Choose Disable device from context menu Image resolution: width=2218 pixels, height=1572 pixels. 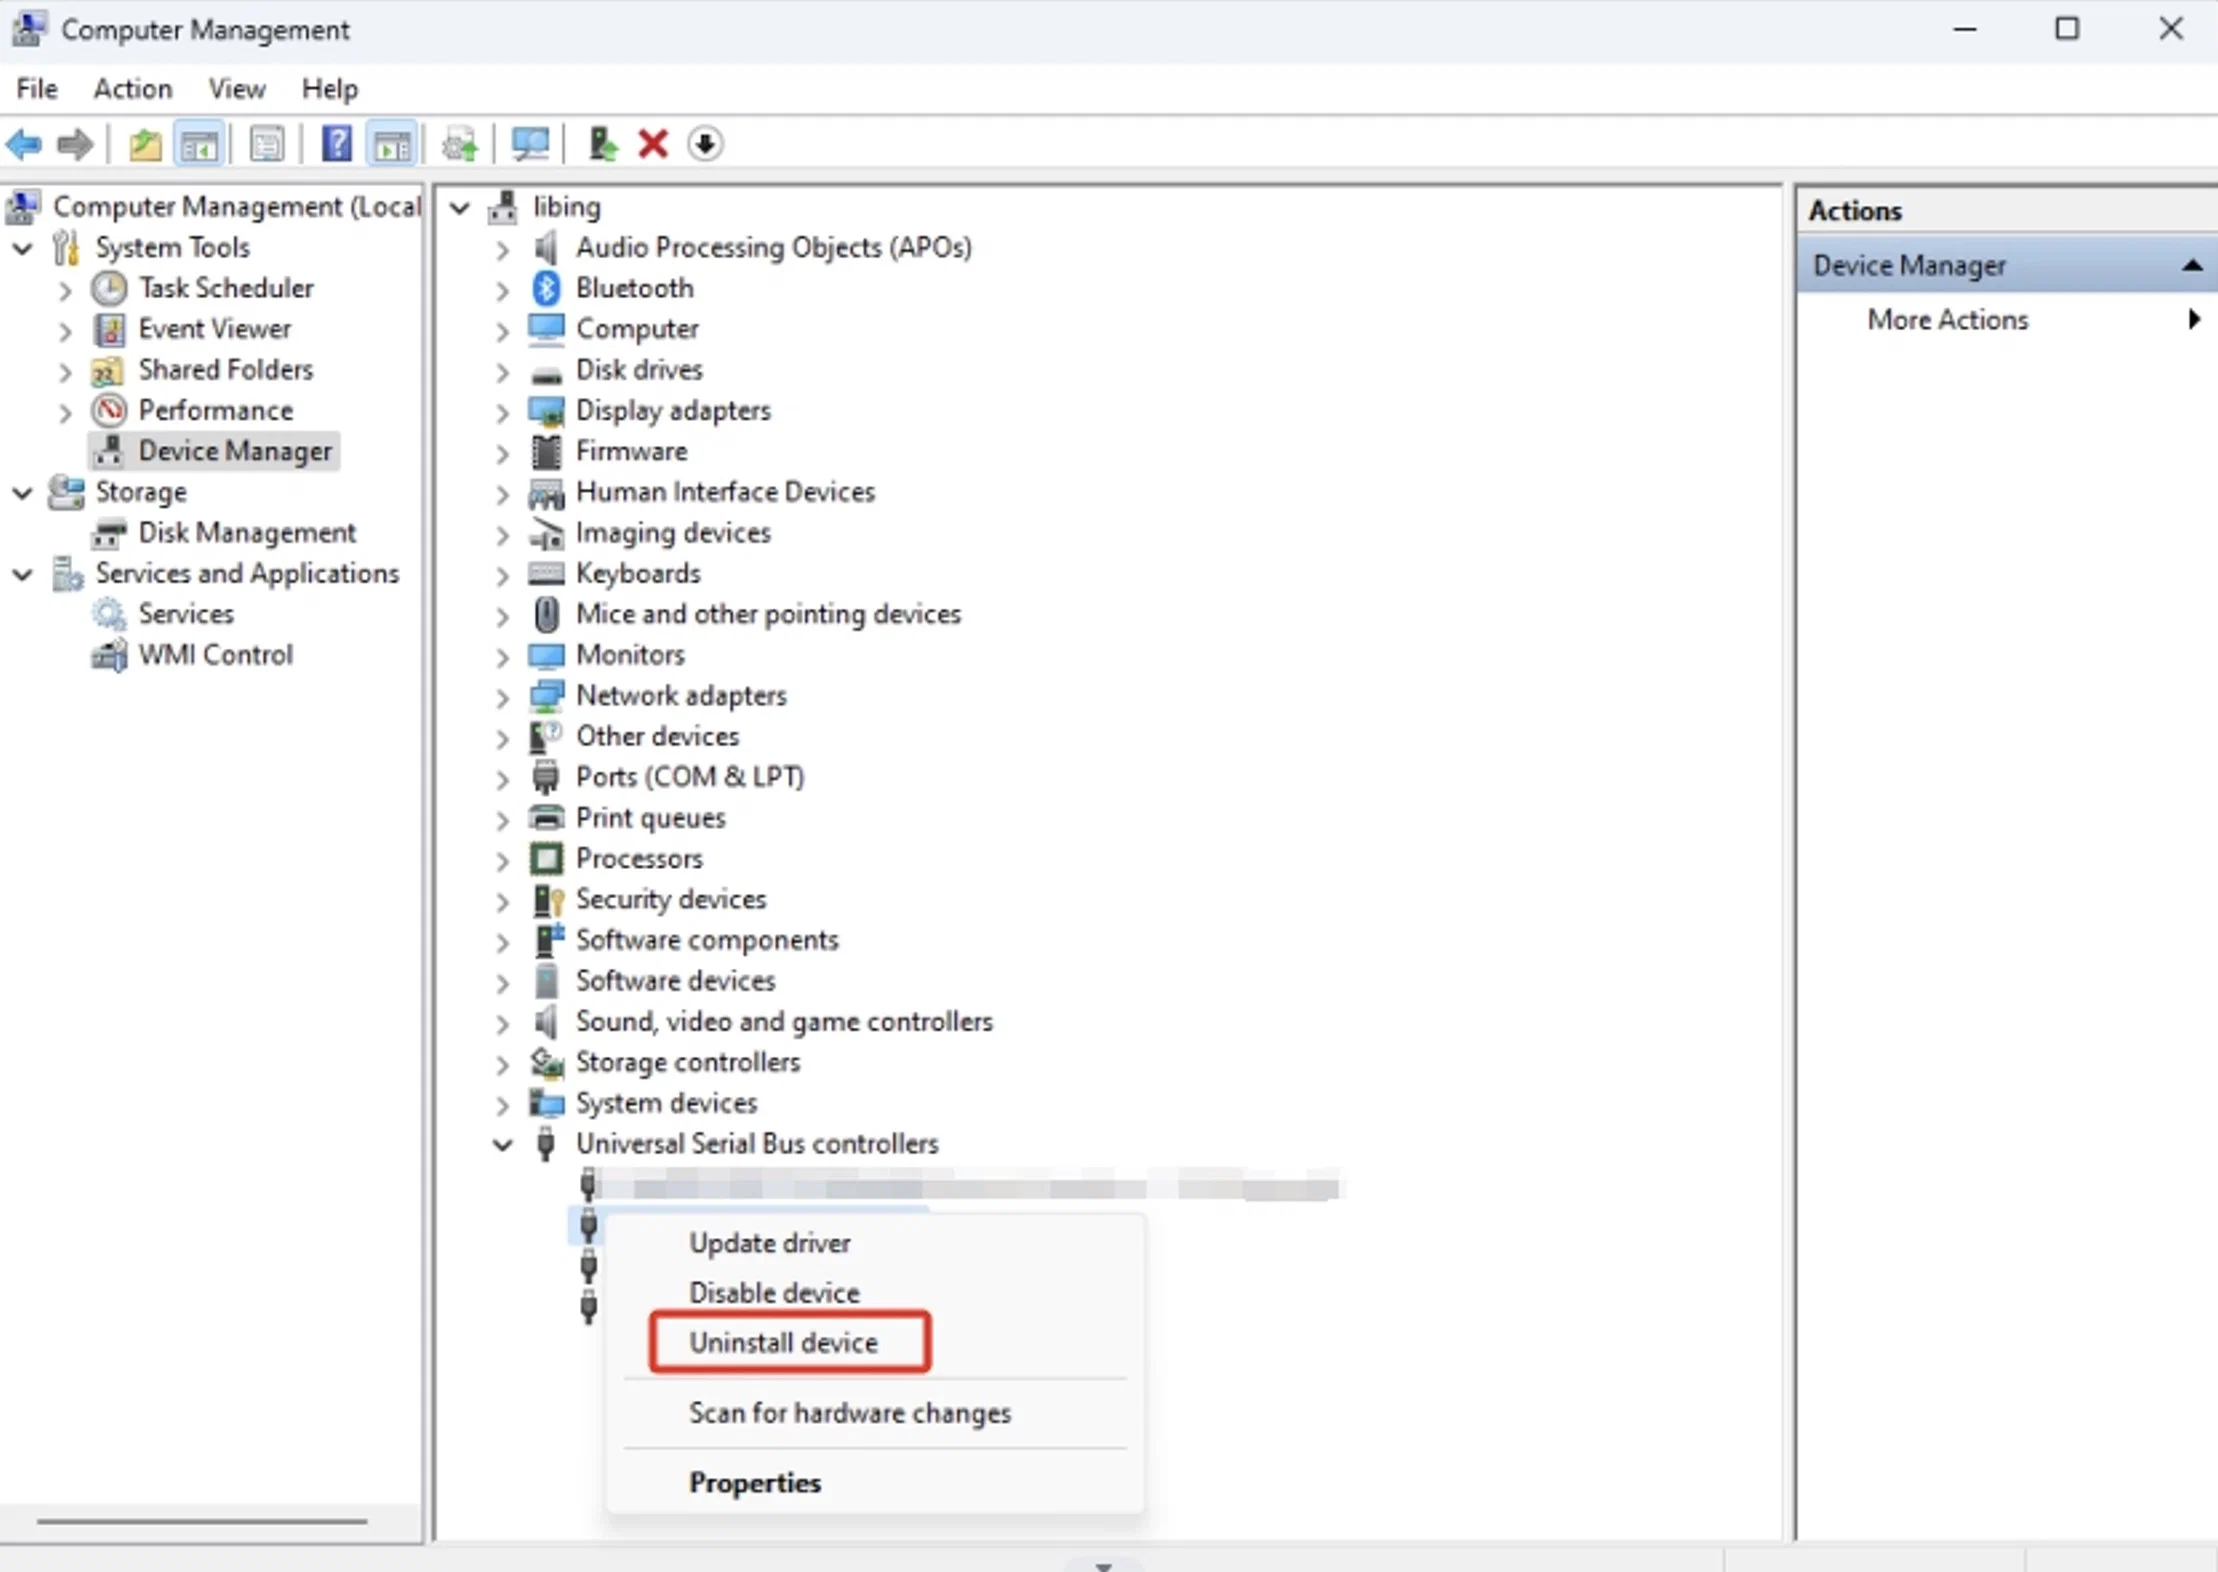774,1293
